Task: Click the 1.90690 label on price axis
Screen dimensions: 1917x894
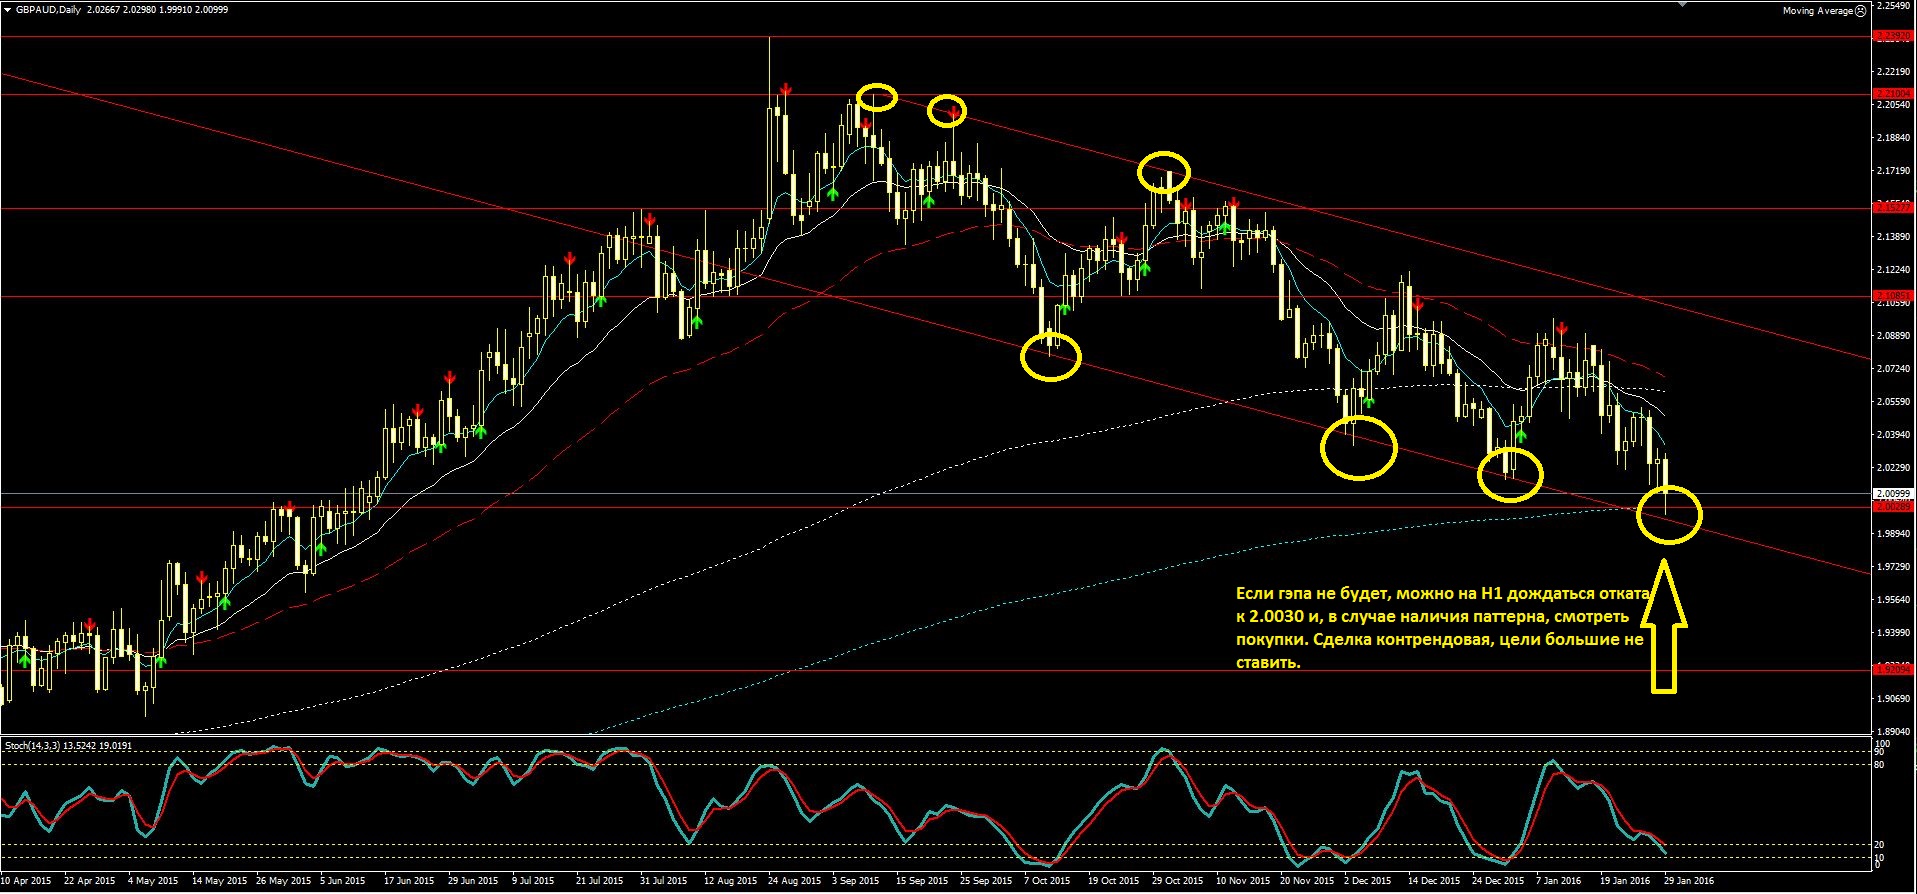Action: [x=1895, y=699]
